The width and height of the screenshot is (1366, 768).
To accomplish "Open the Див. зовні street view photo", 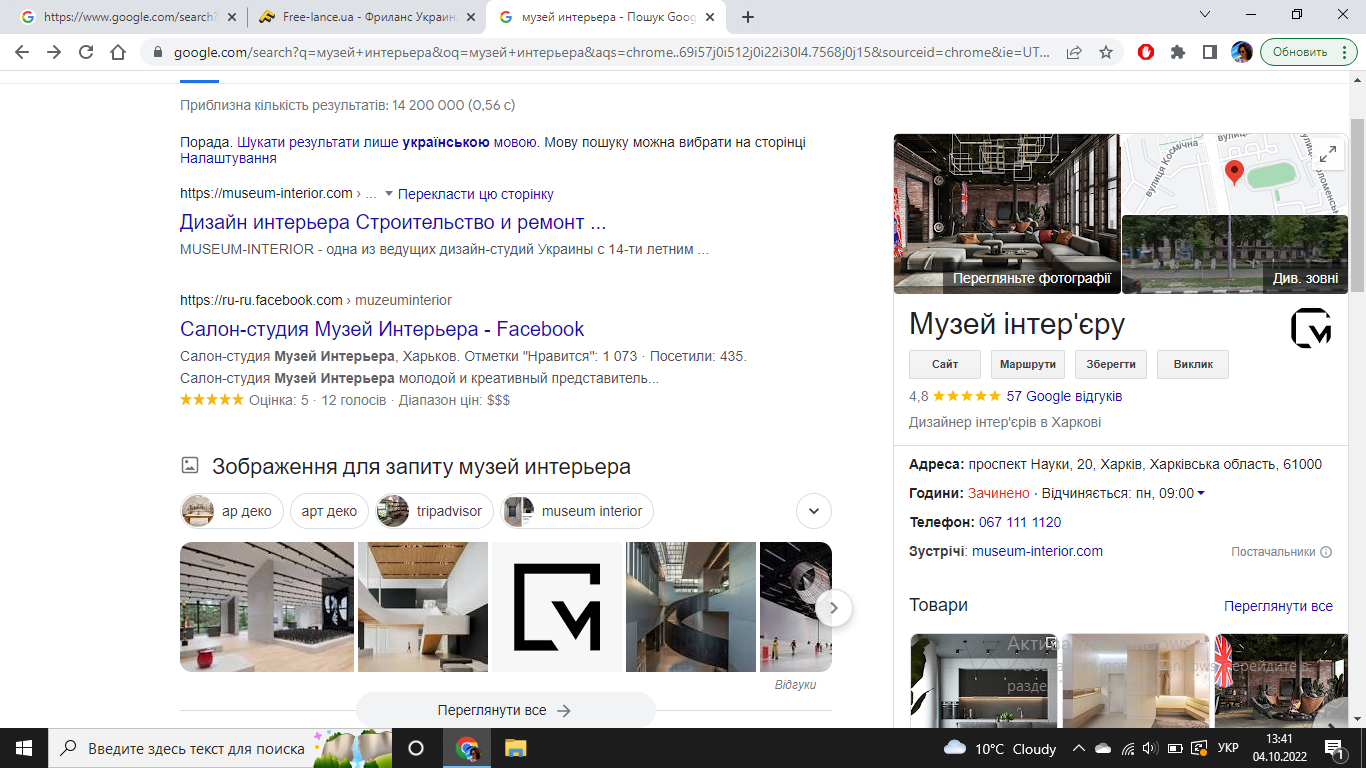I will point(1234,255).
